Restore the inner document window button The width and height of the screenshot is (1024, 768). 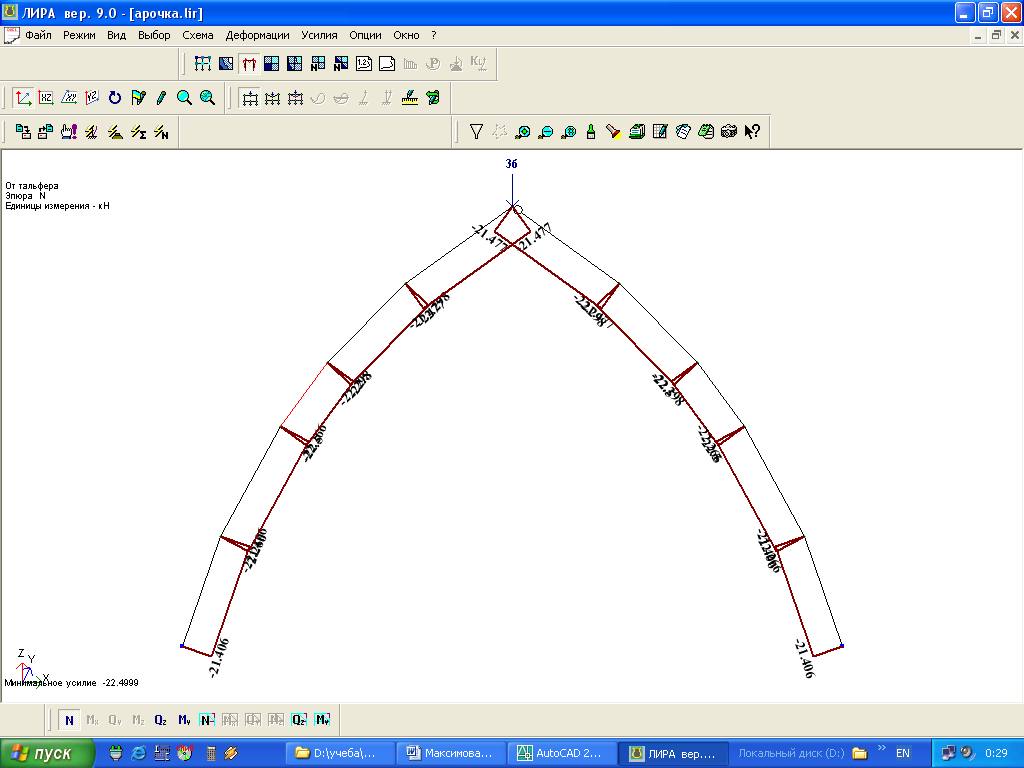point(996,35)
